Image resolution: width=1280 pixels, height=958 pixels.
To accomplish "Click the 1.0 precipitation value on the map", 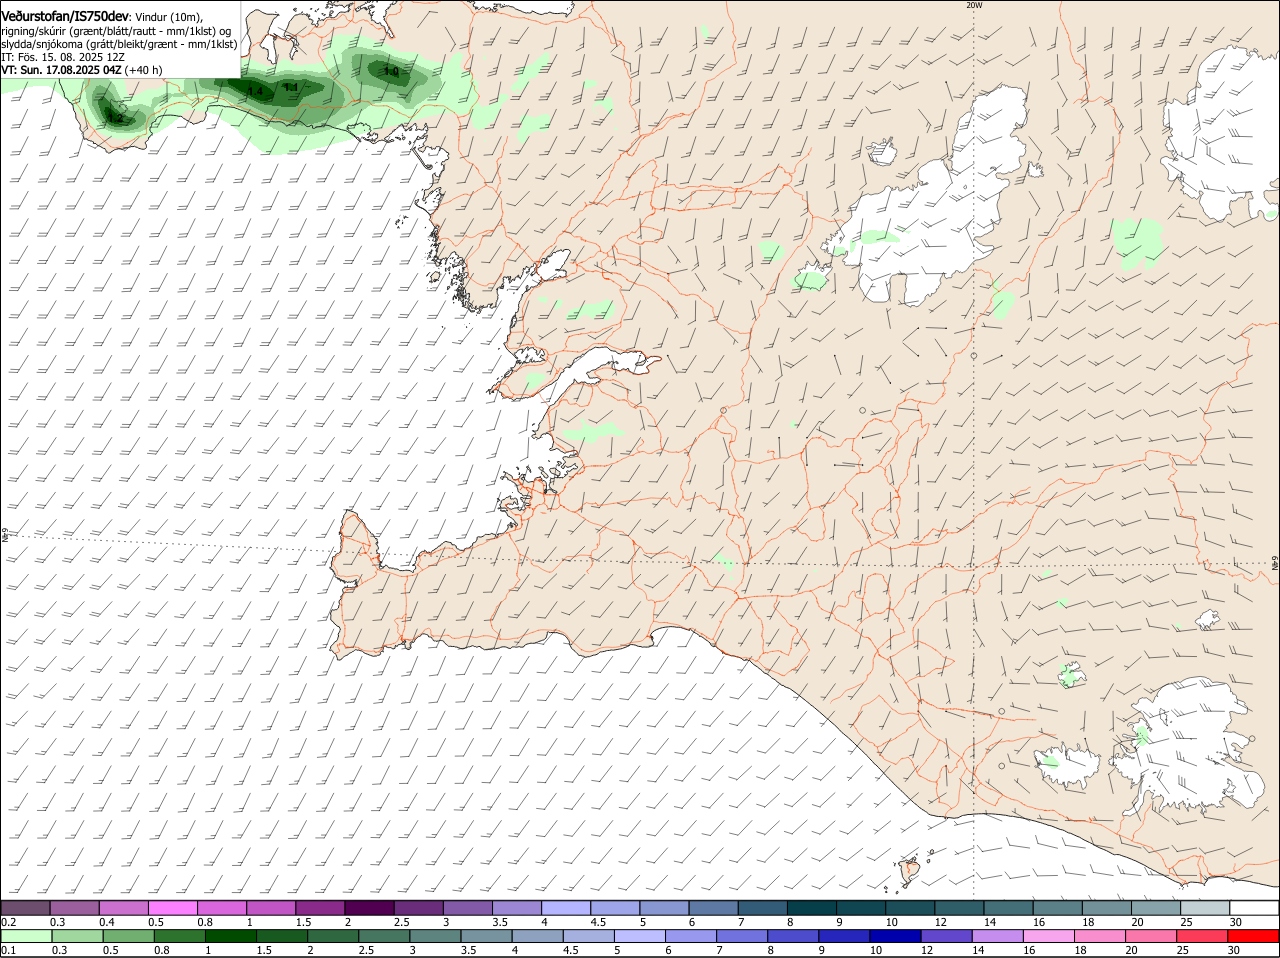I will (x=391, y=72).
